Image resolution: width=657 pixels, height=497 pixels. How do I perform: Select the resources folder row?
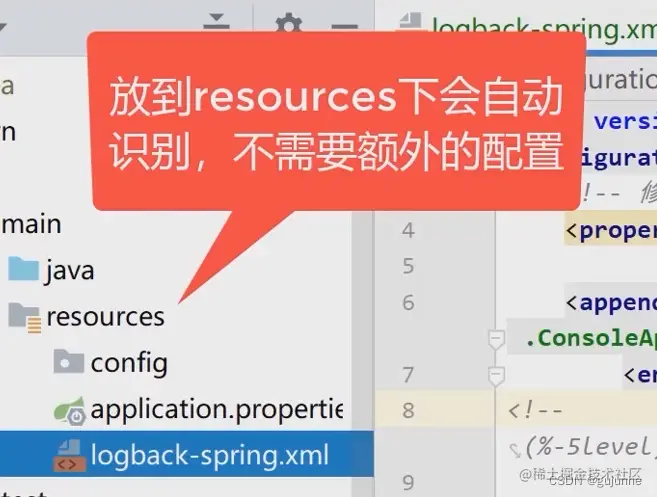coord(106,316)
